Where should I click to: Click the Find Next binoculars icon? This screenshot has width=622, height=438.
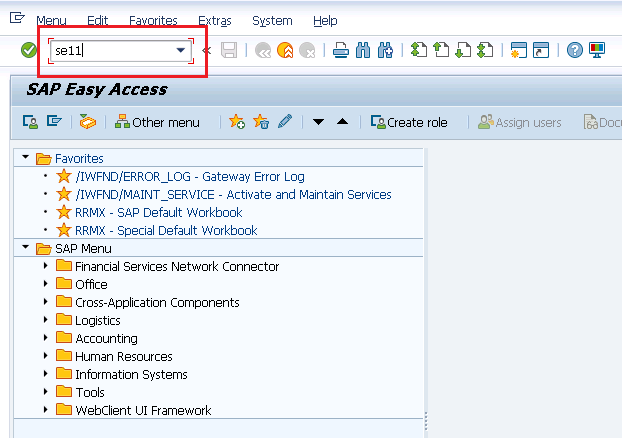[385, 50]
